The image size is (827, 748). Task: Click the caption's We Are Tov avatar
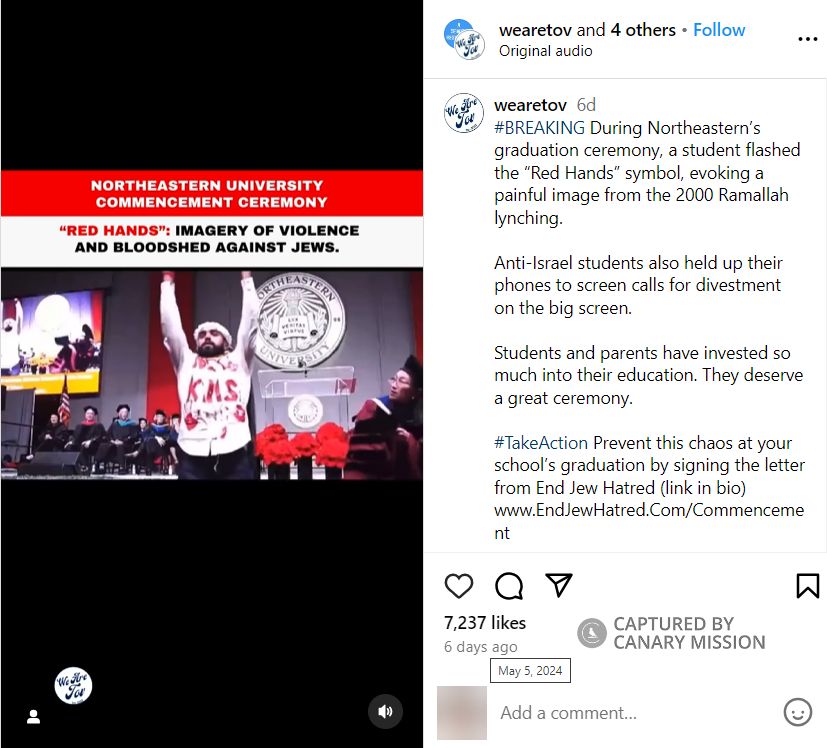[x=464, y=113]
